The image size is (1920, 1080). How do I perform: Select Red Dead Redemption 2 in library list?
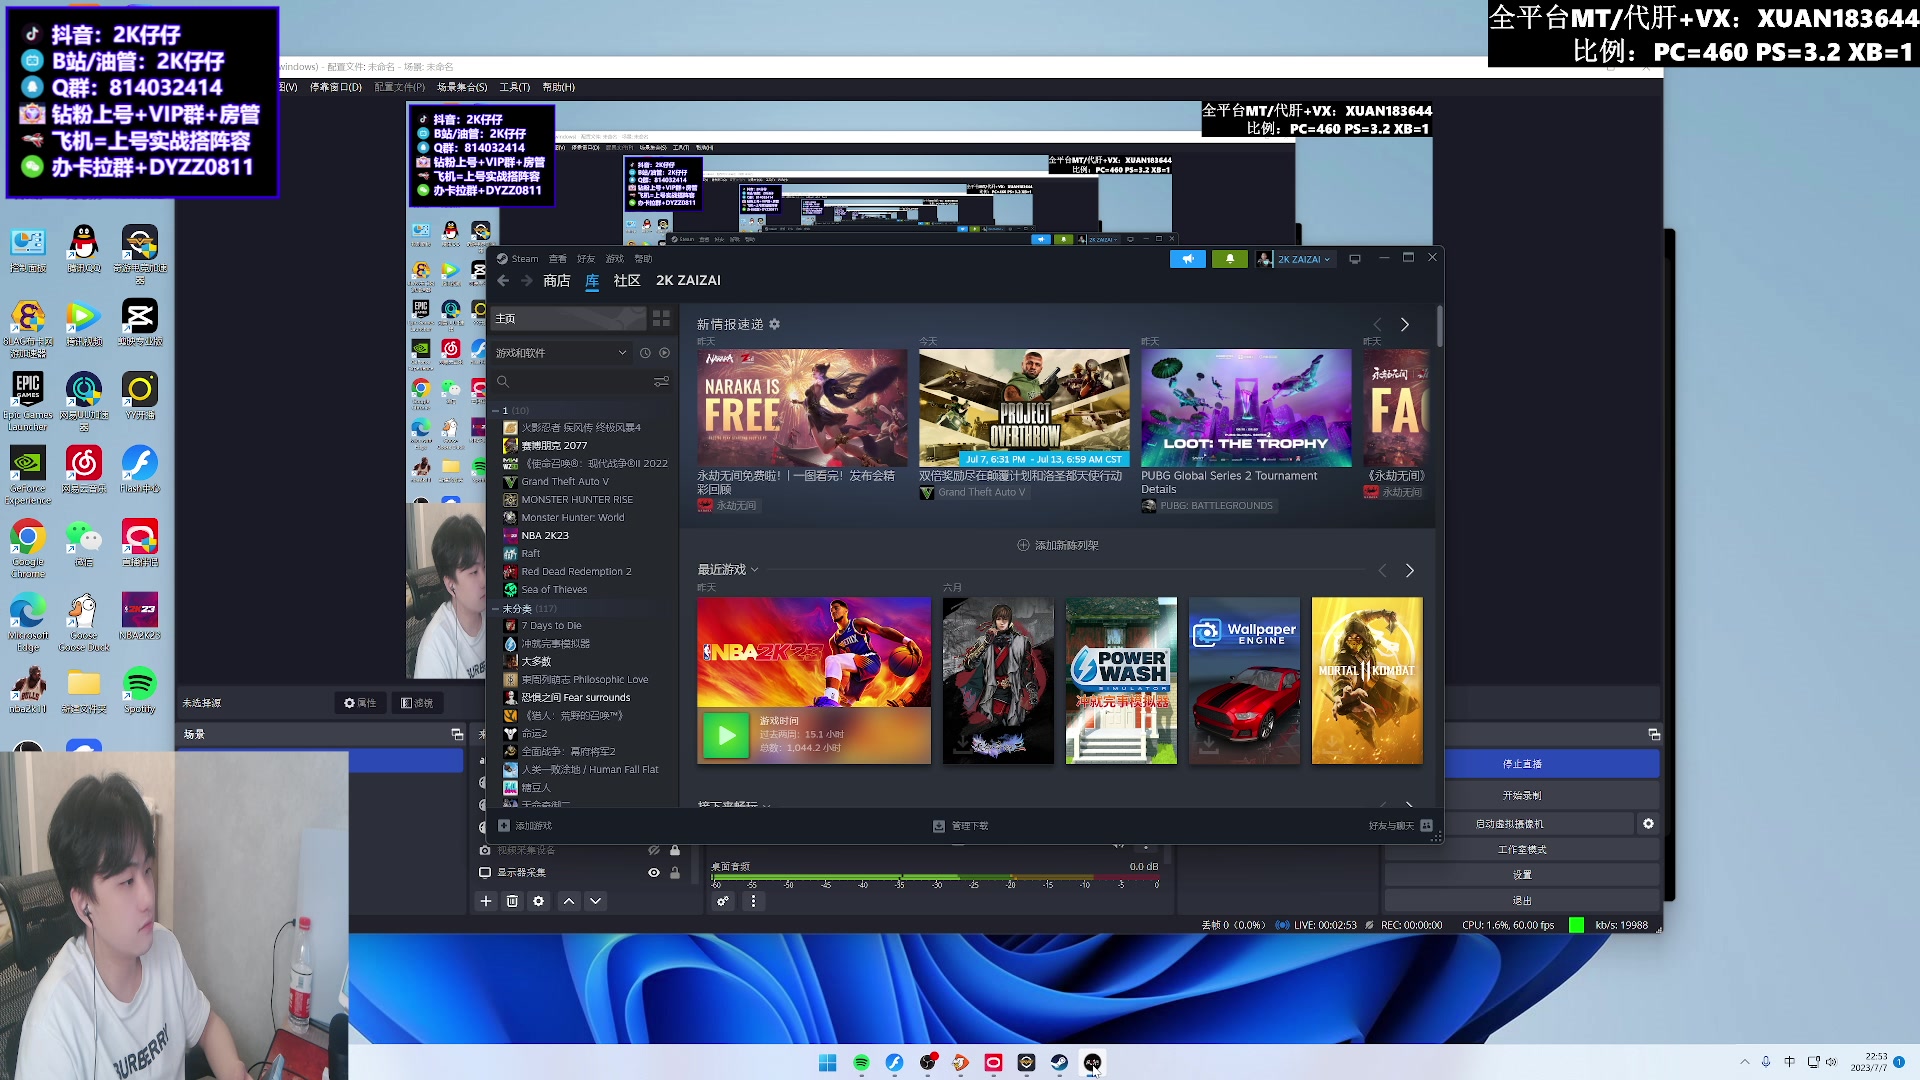coord(576,571)
